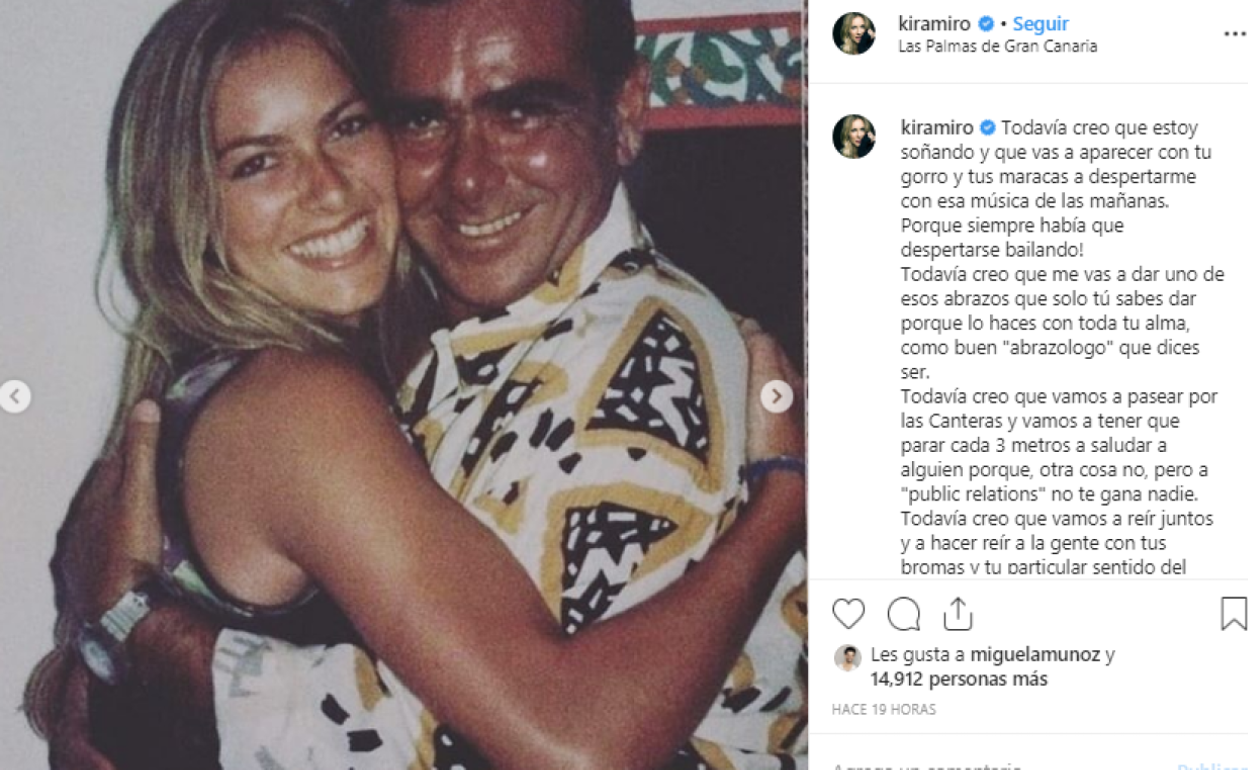Open comments via speech bubble icon
This screenshot has height=770, width=1248.
pyautogui.click(x=903, y=613)
